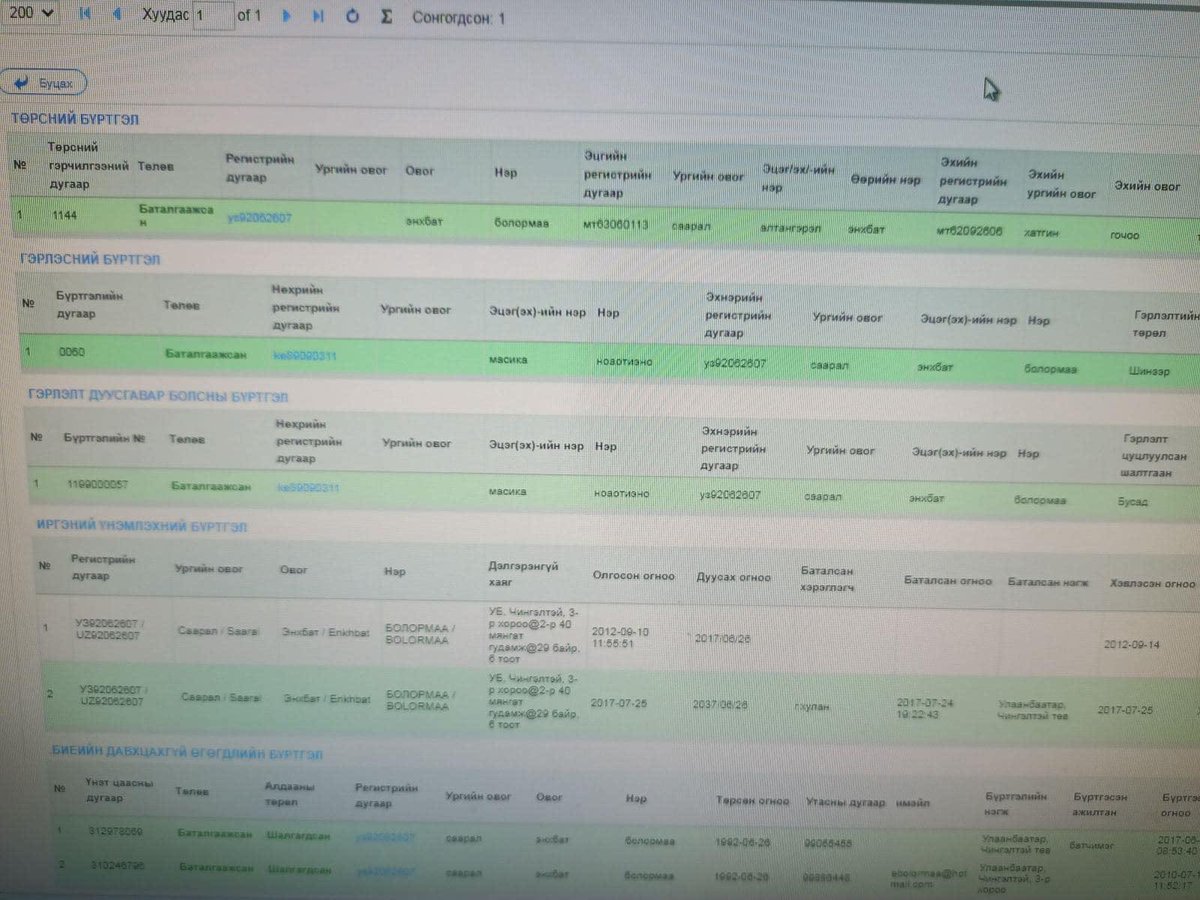Select the Сонгогдсон: 1 selection counter

coord(459,18)
